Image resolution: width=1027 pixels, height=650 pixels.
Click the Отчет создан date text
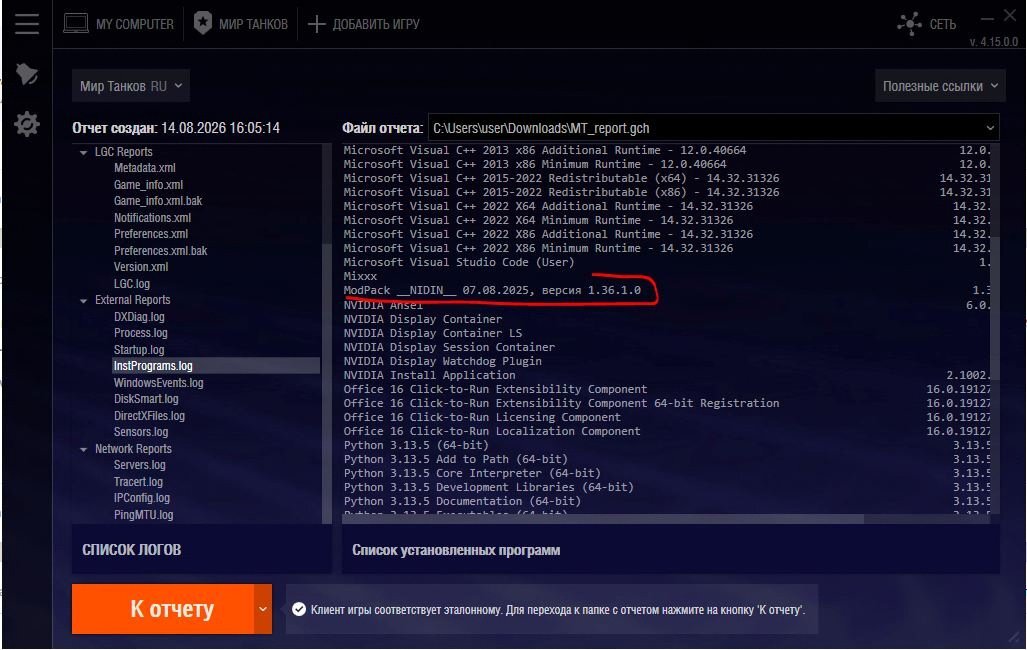coord(176,128)
